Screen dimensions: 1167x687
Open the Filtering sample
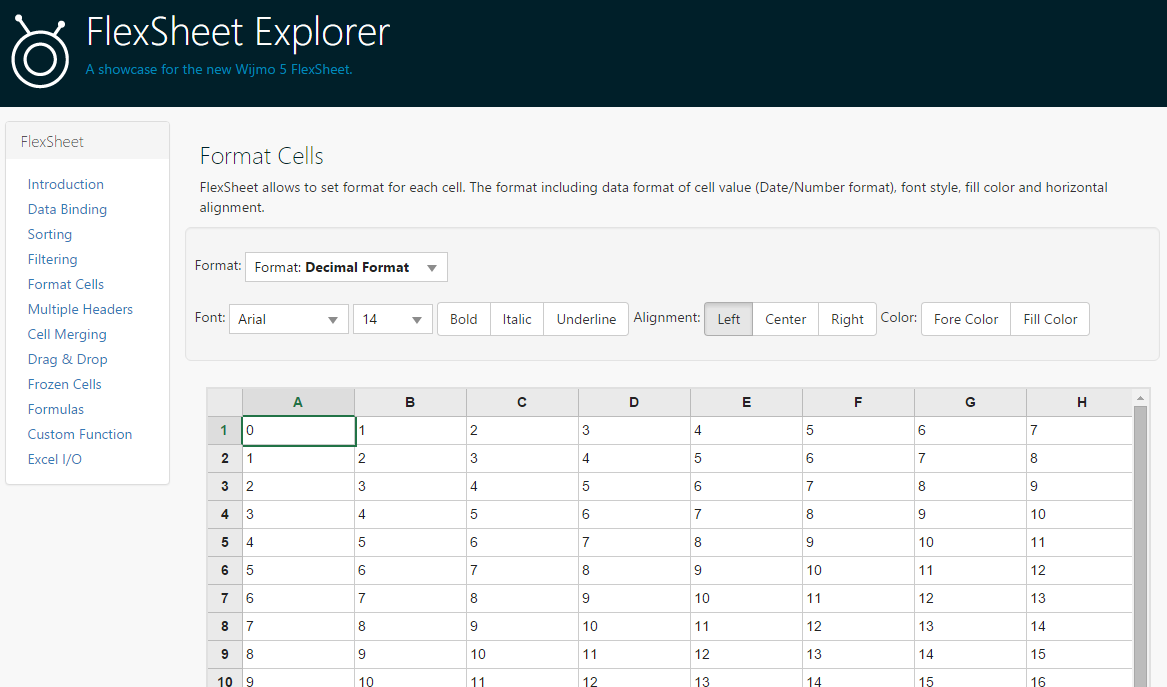click(x=52, y=260)
